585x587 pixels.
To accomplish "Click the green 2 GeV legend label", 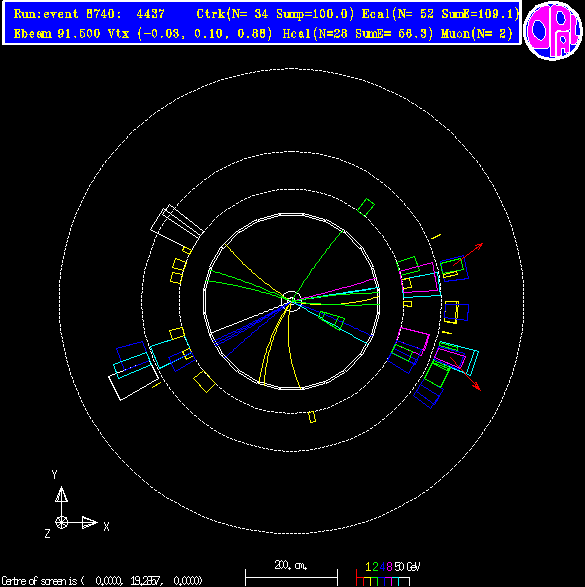I will pos(375,567).
